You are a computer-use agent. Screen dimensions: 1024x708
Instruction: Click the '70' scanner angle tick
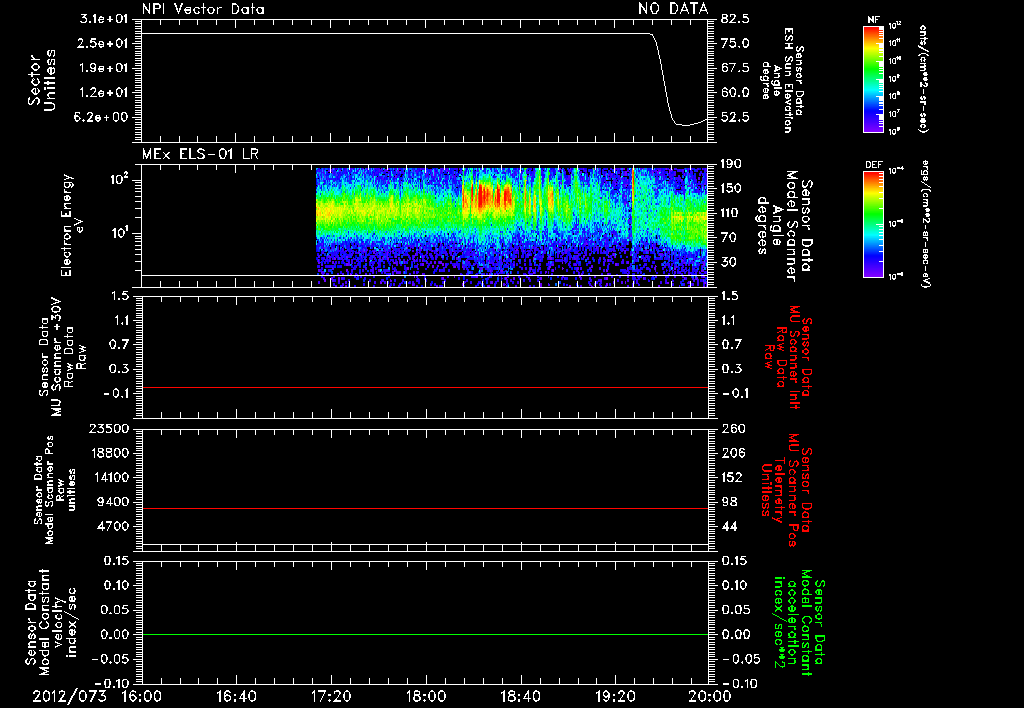click(x=728, y=238)
